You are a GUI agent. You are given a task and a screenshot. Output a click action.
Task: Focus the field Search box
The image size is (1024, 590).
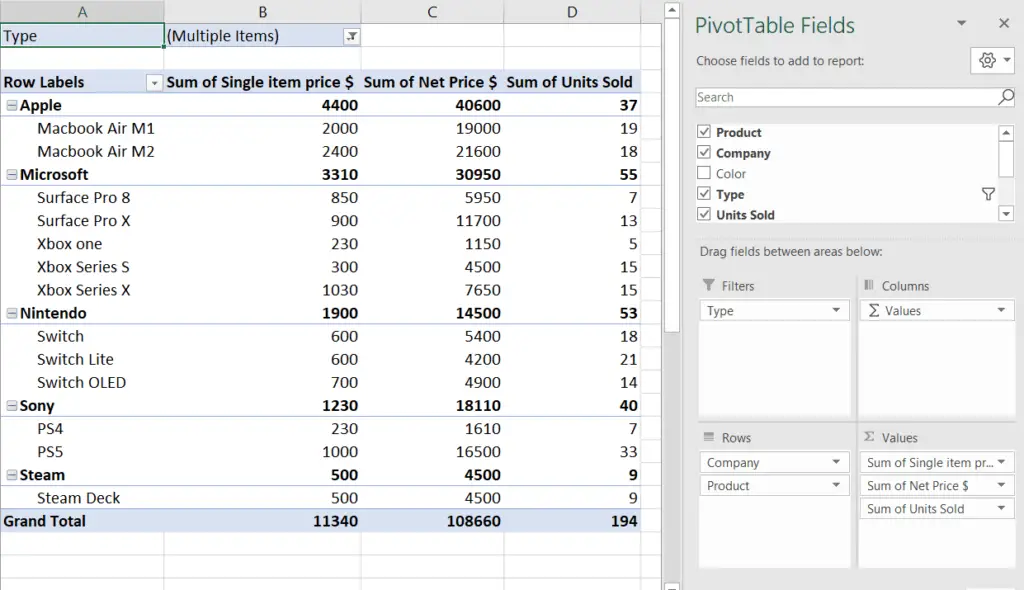846,97
